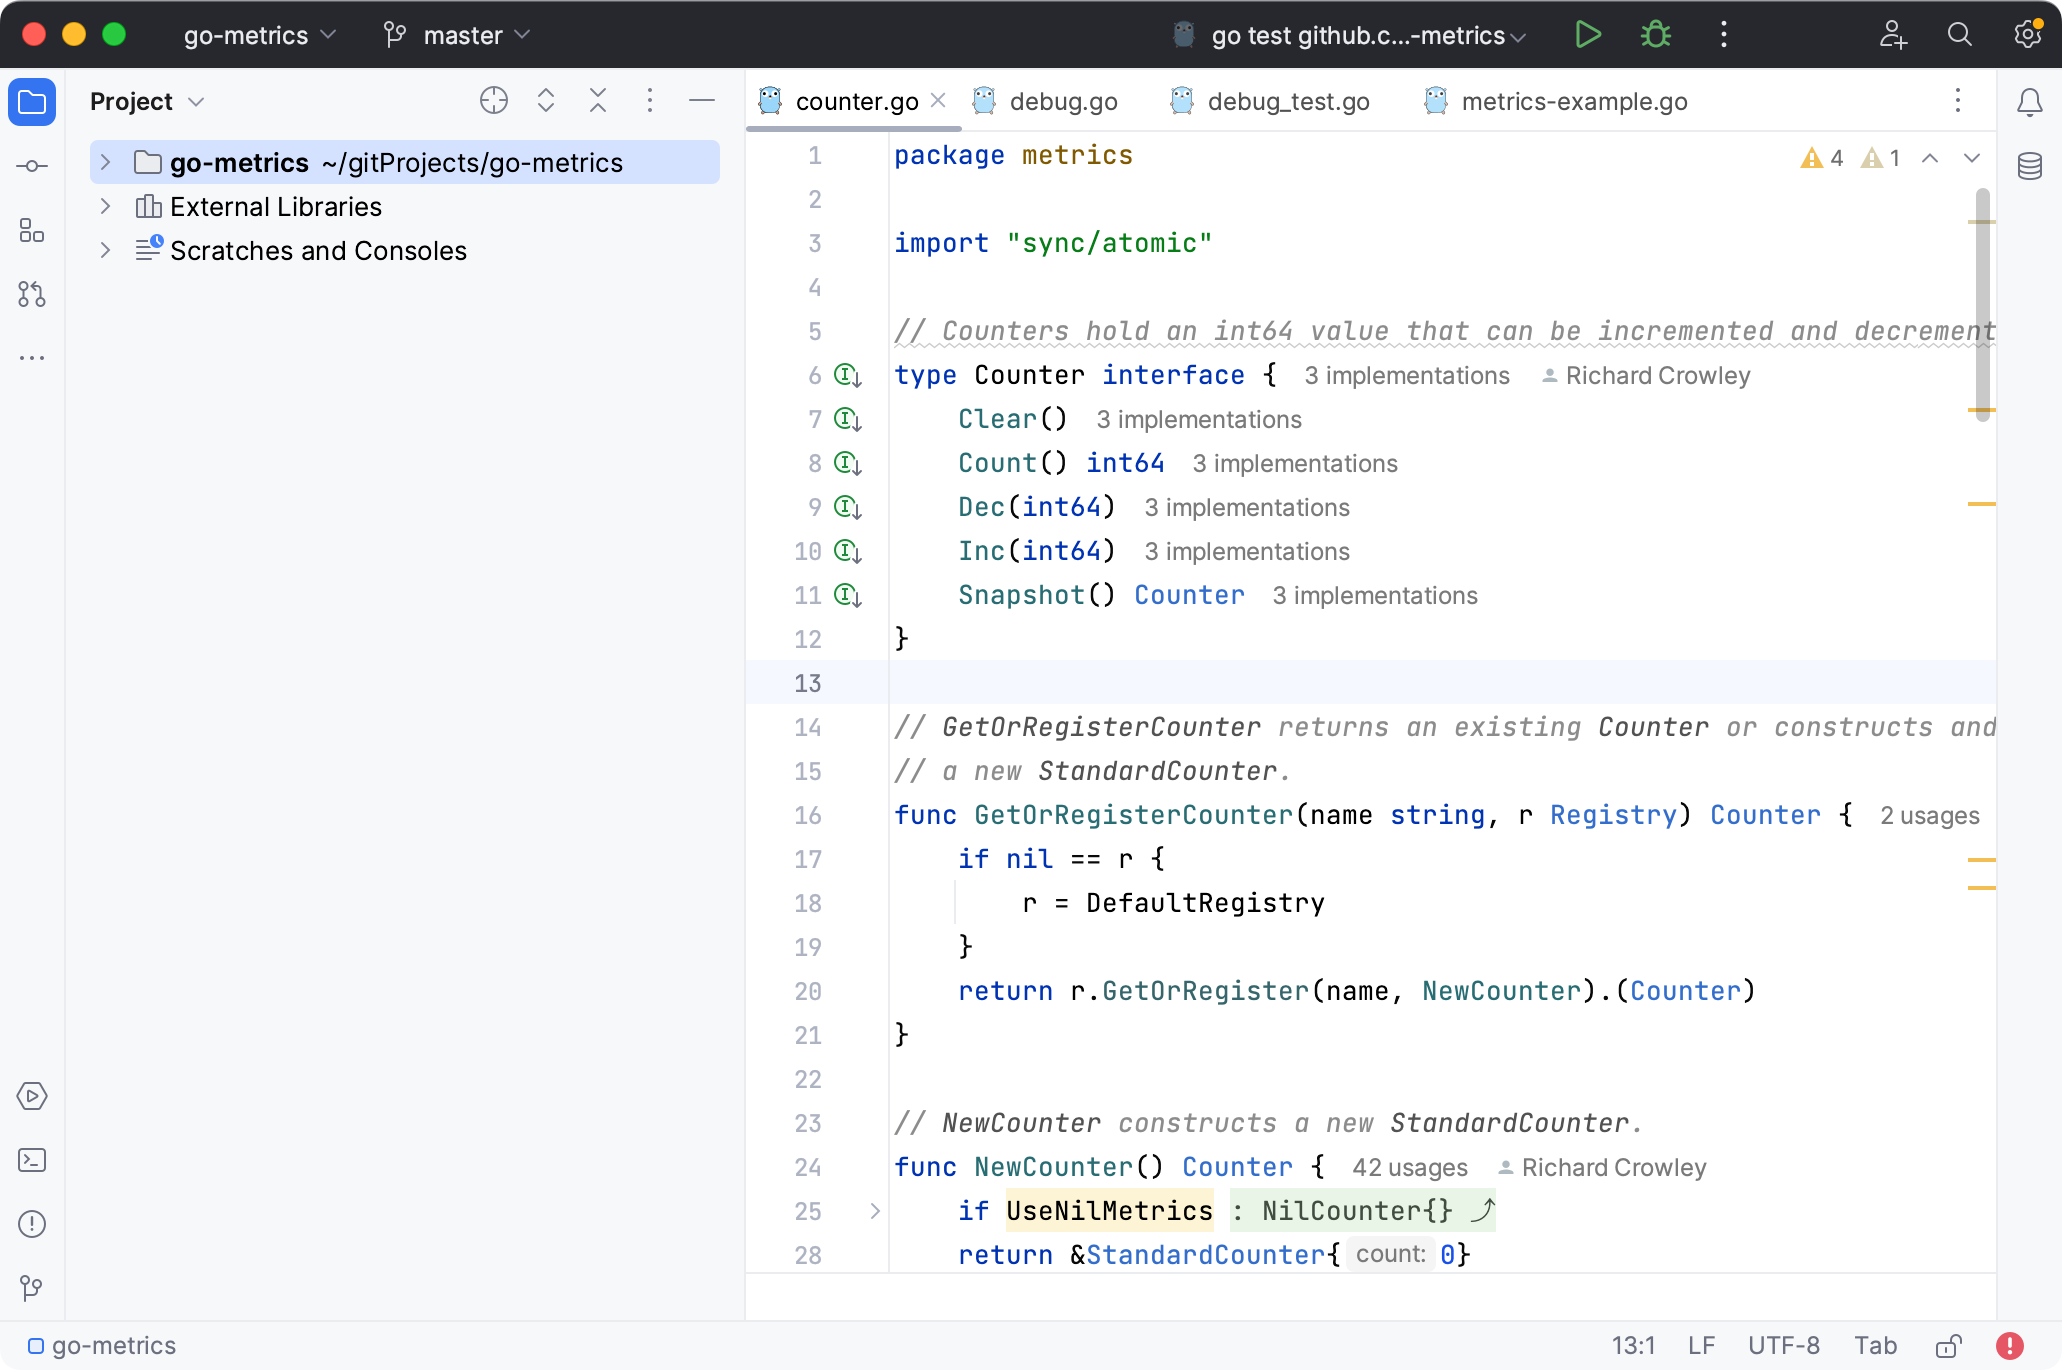Switch to the debug_test.go tab

1287,101
